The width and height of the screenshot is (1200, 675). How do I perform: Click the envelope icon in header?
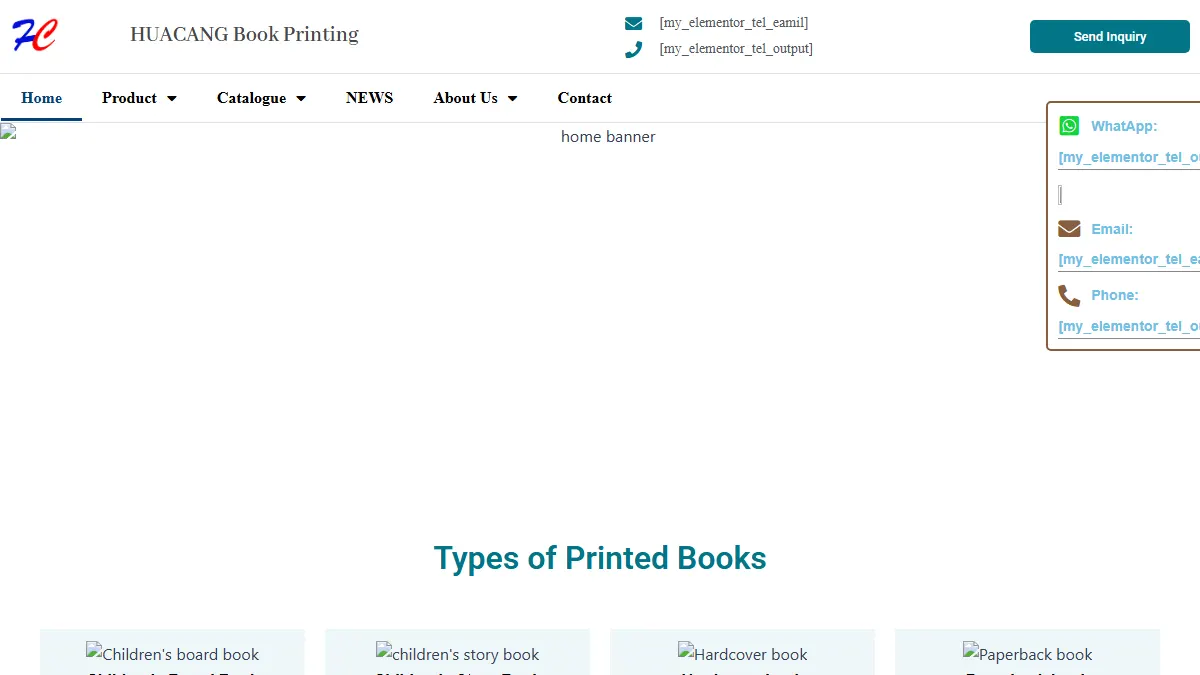point(633,23)
